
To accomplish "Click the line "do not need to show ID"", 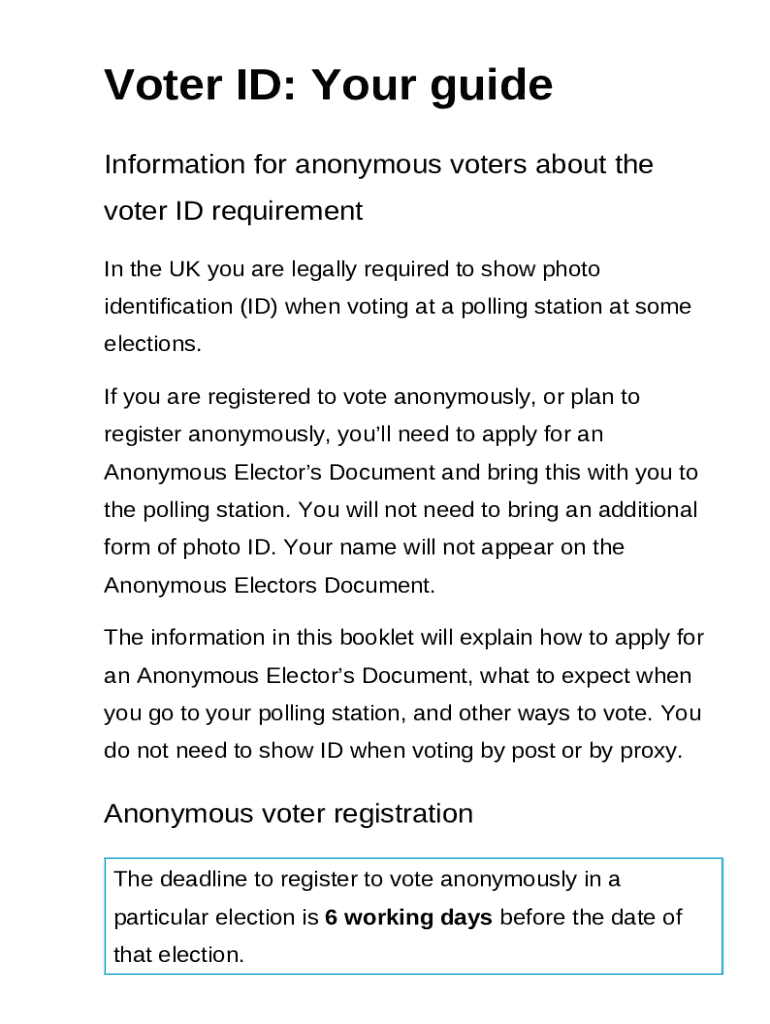I will coord(393,751).
